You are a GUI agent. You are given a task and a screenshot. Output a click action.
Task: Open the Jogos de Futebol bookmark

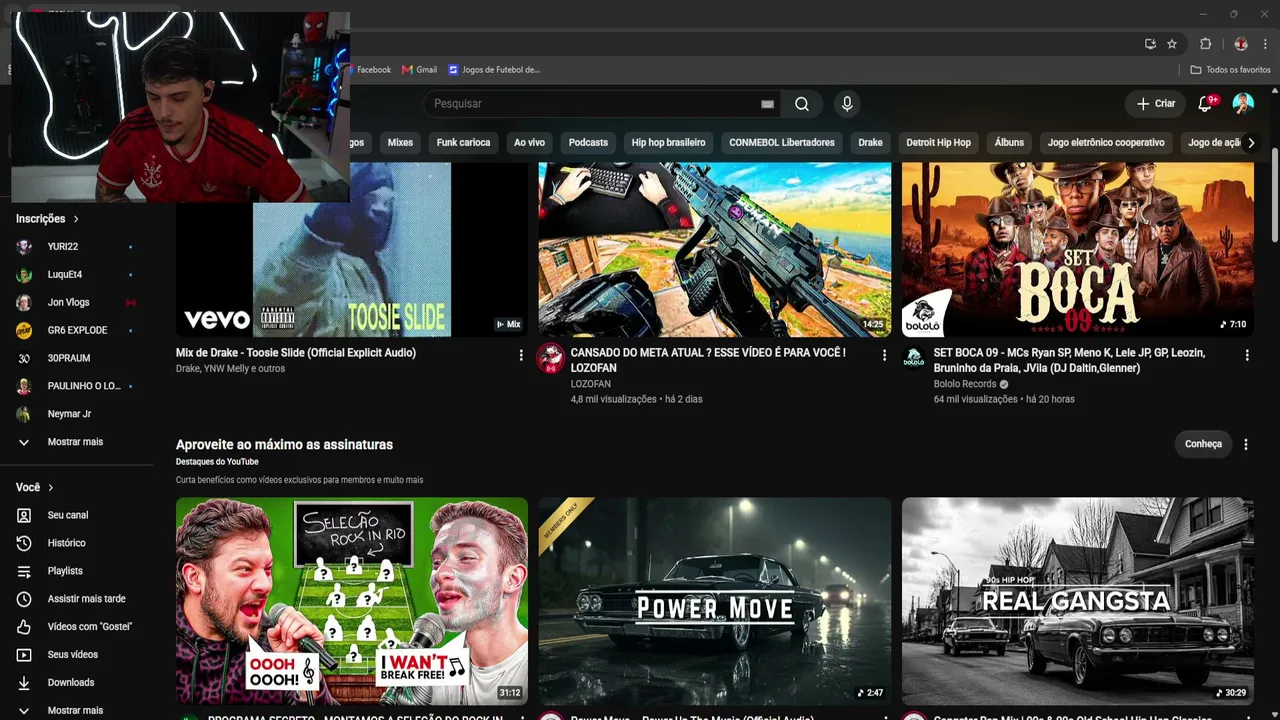point(494,70)
